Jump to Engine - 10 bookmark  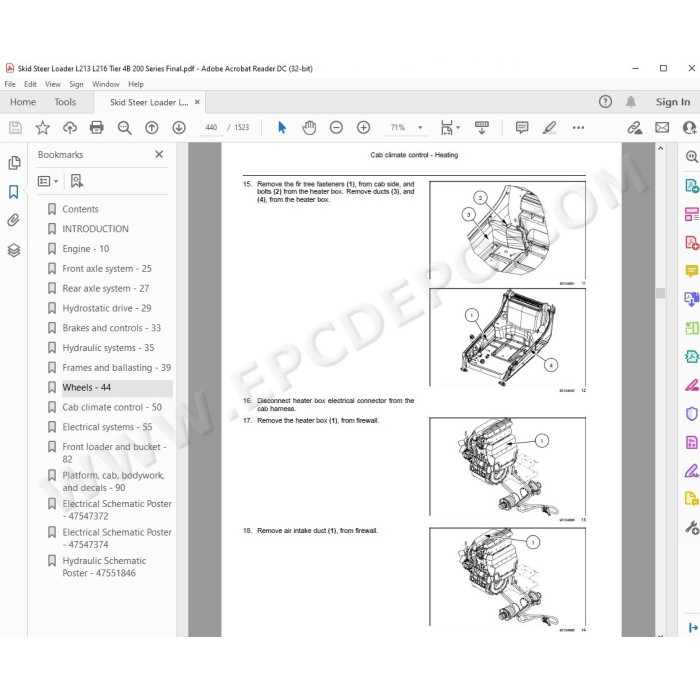pyautogui.click(x=86, y=249)
